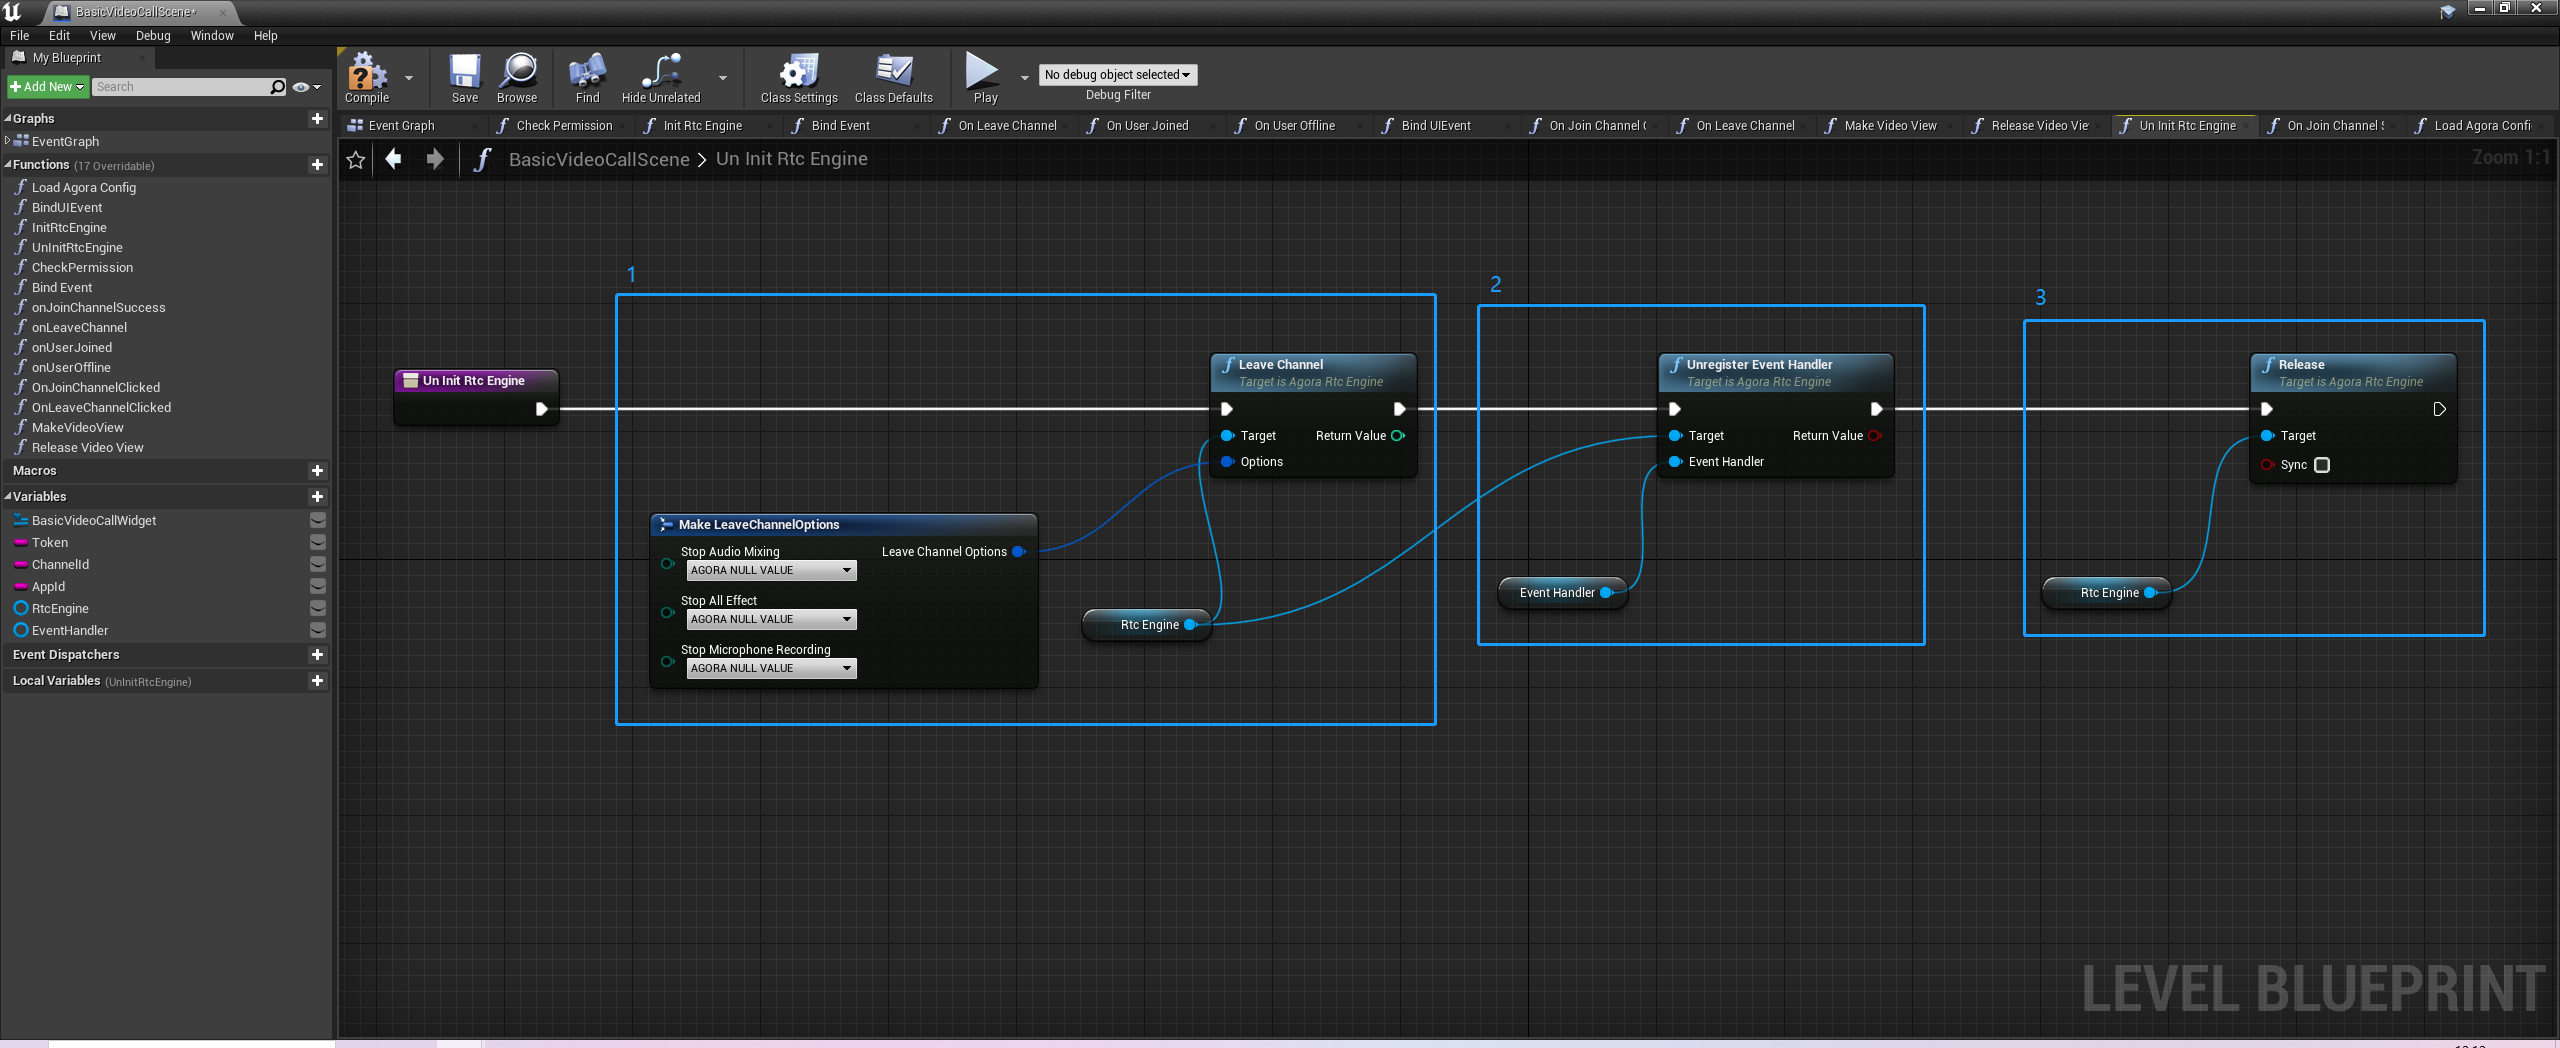This screenshot has height=1048, width=2560.
Task: Toggle visibility of RtcEngine variable
Action: (x=318, y=608)
